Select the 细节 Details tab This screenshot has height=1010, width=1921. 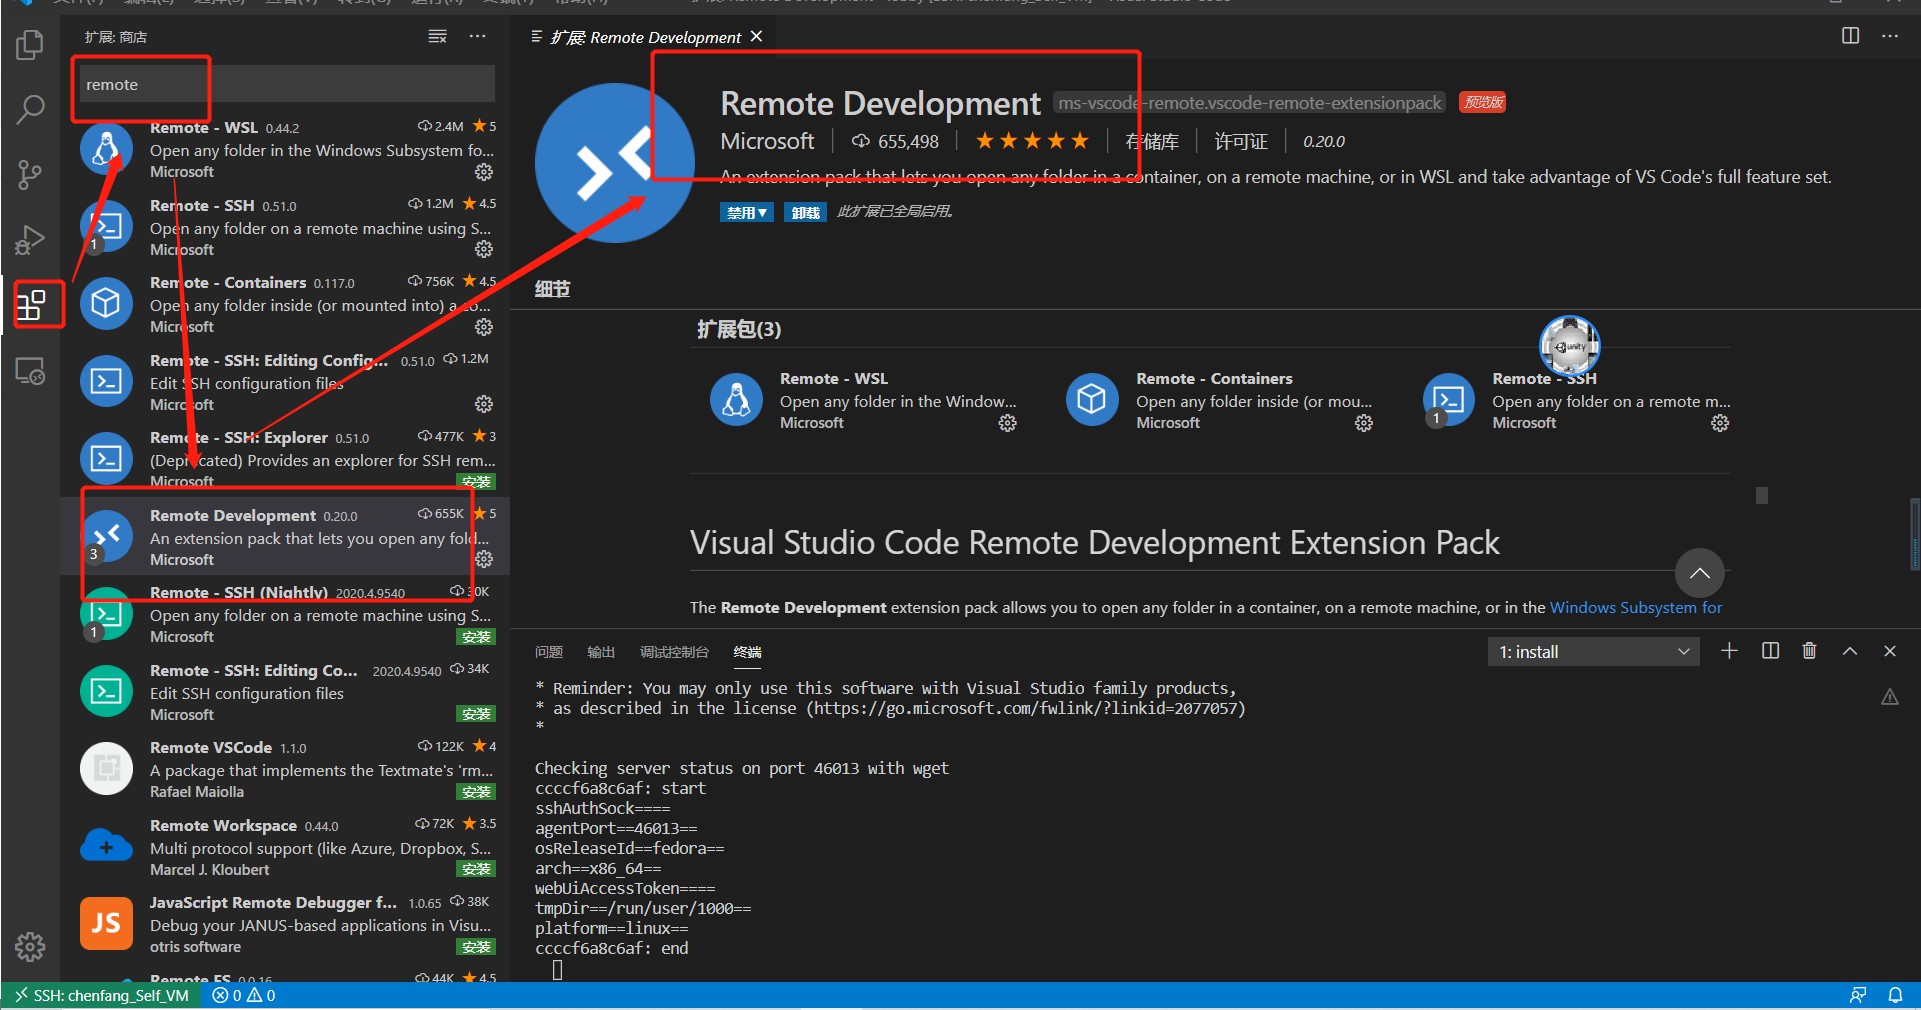pyautogui.click(x=552, y=289)
